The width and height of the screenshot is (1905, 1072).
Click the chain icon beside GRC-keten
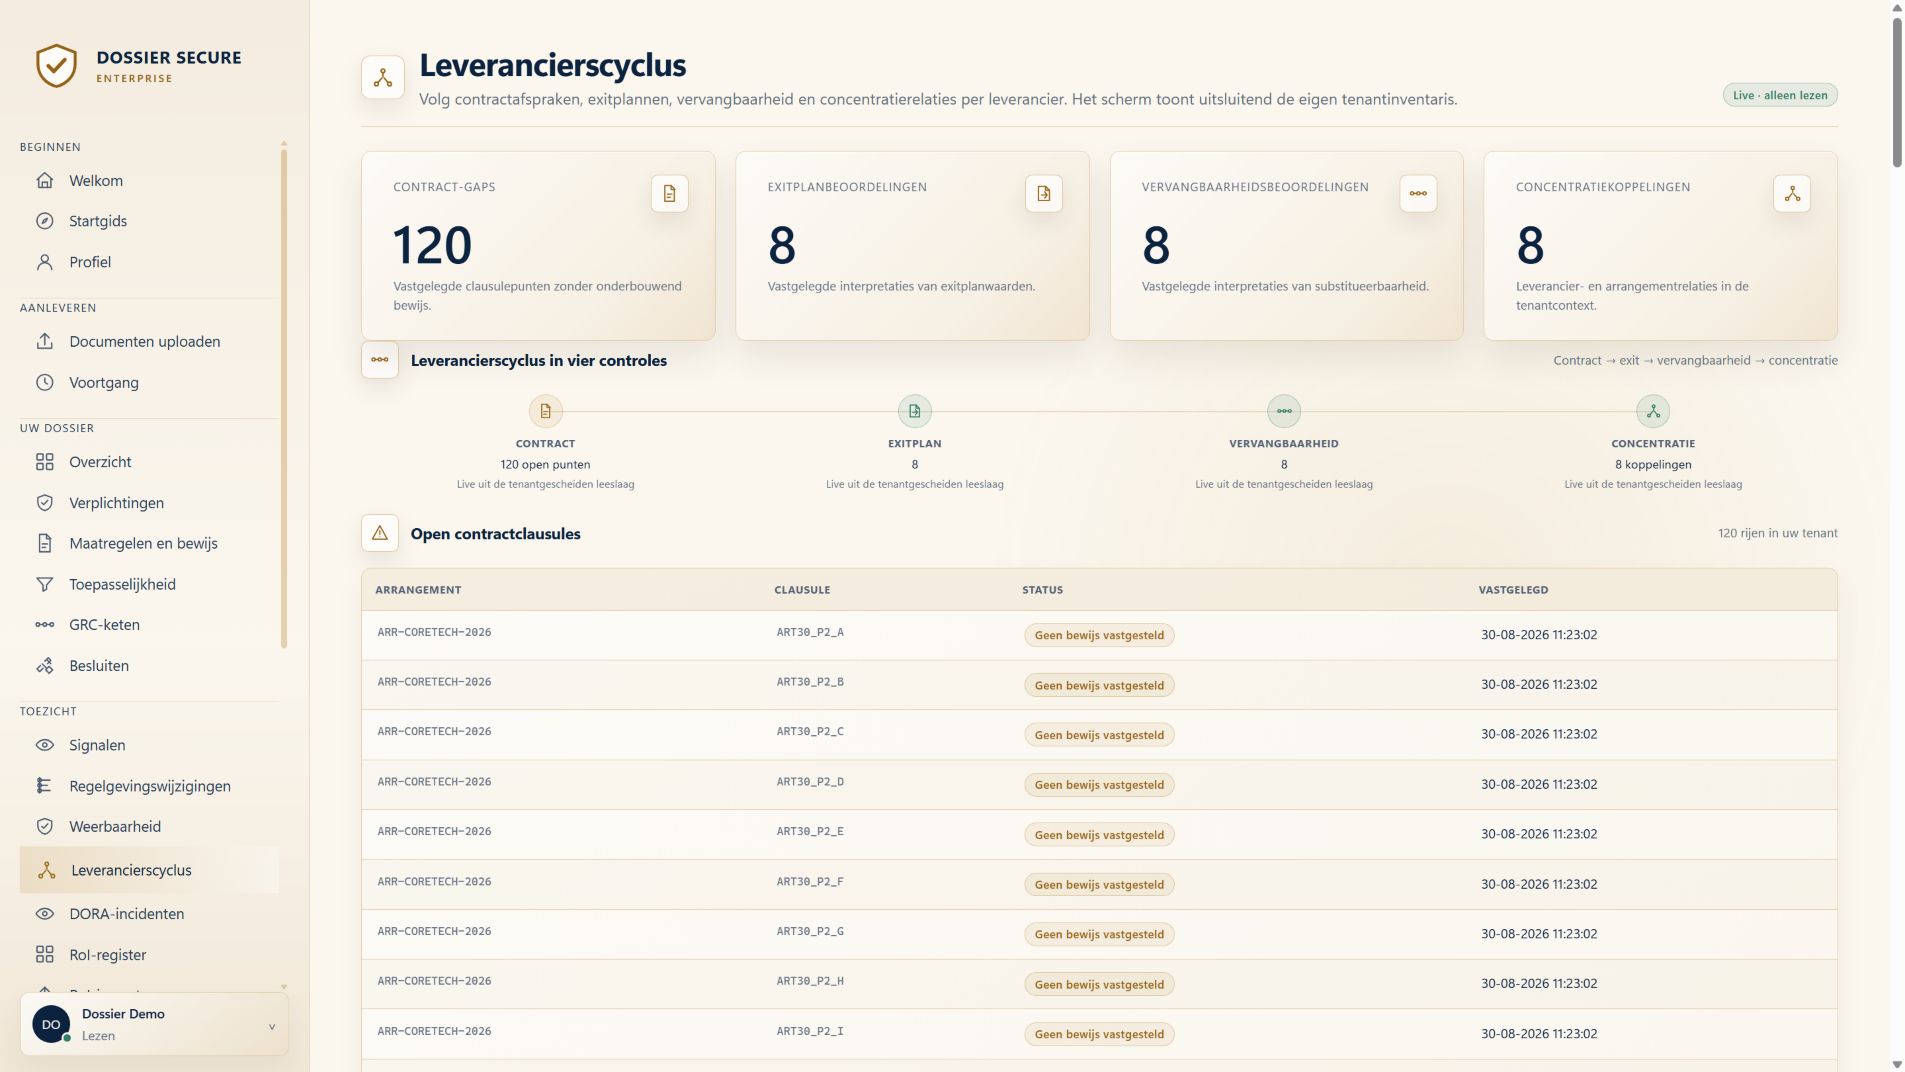click(x=44, y=625)
